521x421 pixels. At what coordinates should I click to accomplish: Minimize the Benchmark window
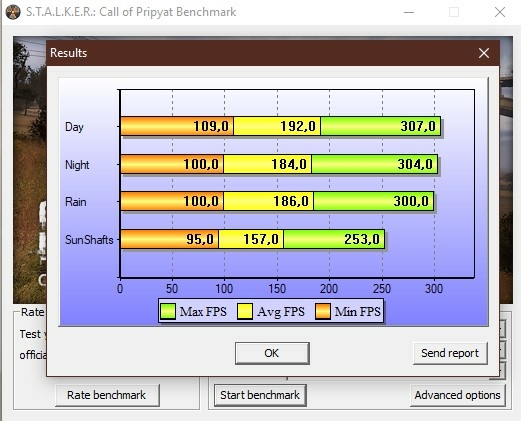pos(409,12)
